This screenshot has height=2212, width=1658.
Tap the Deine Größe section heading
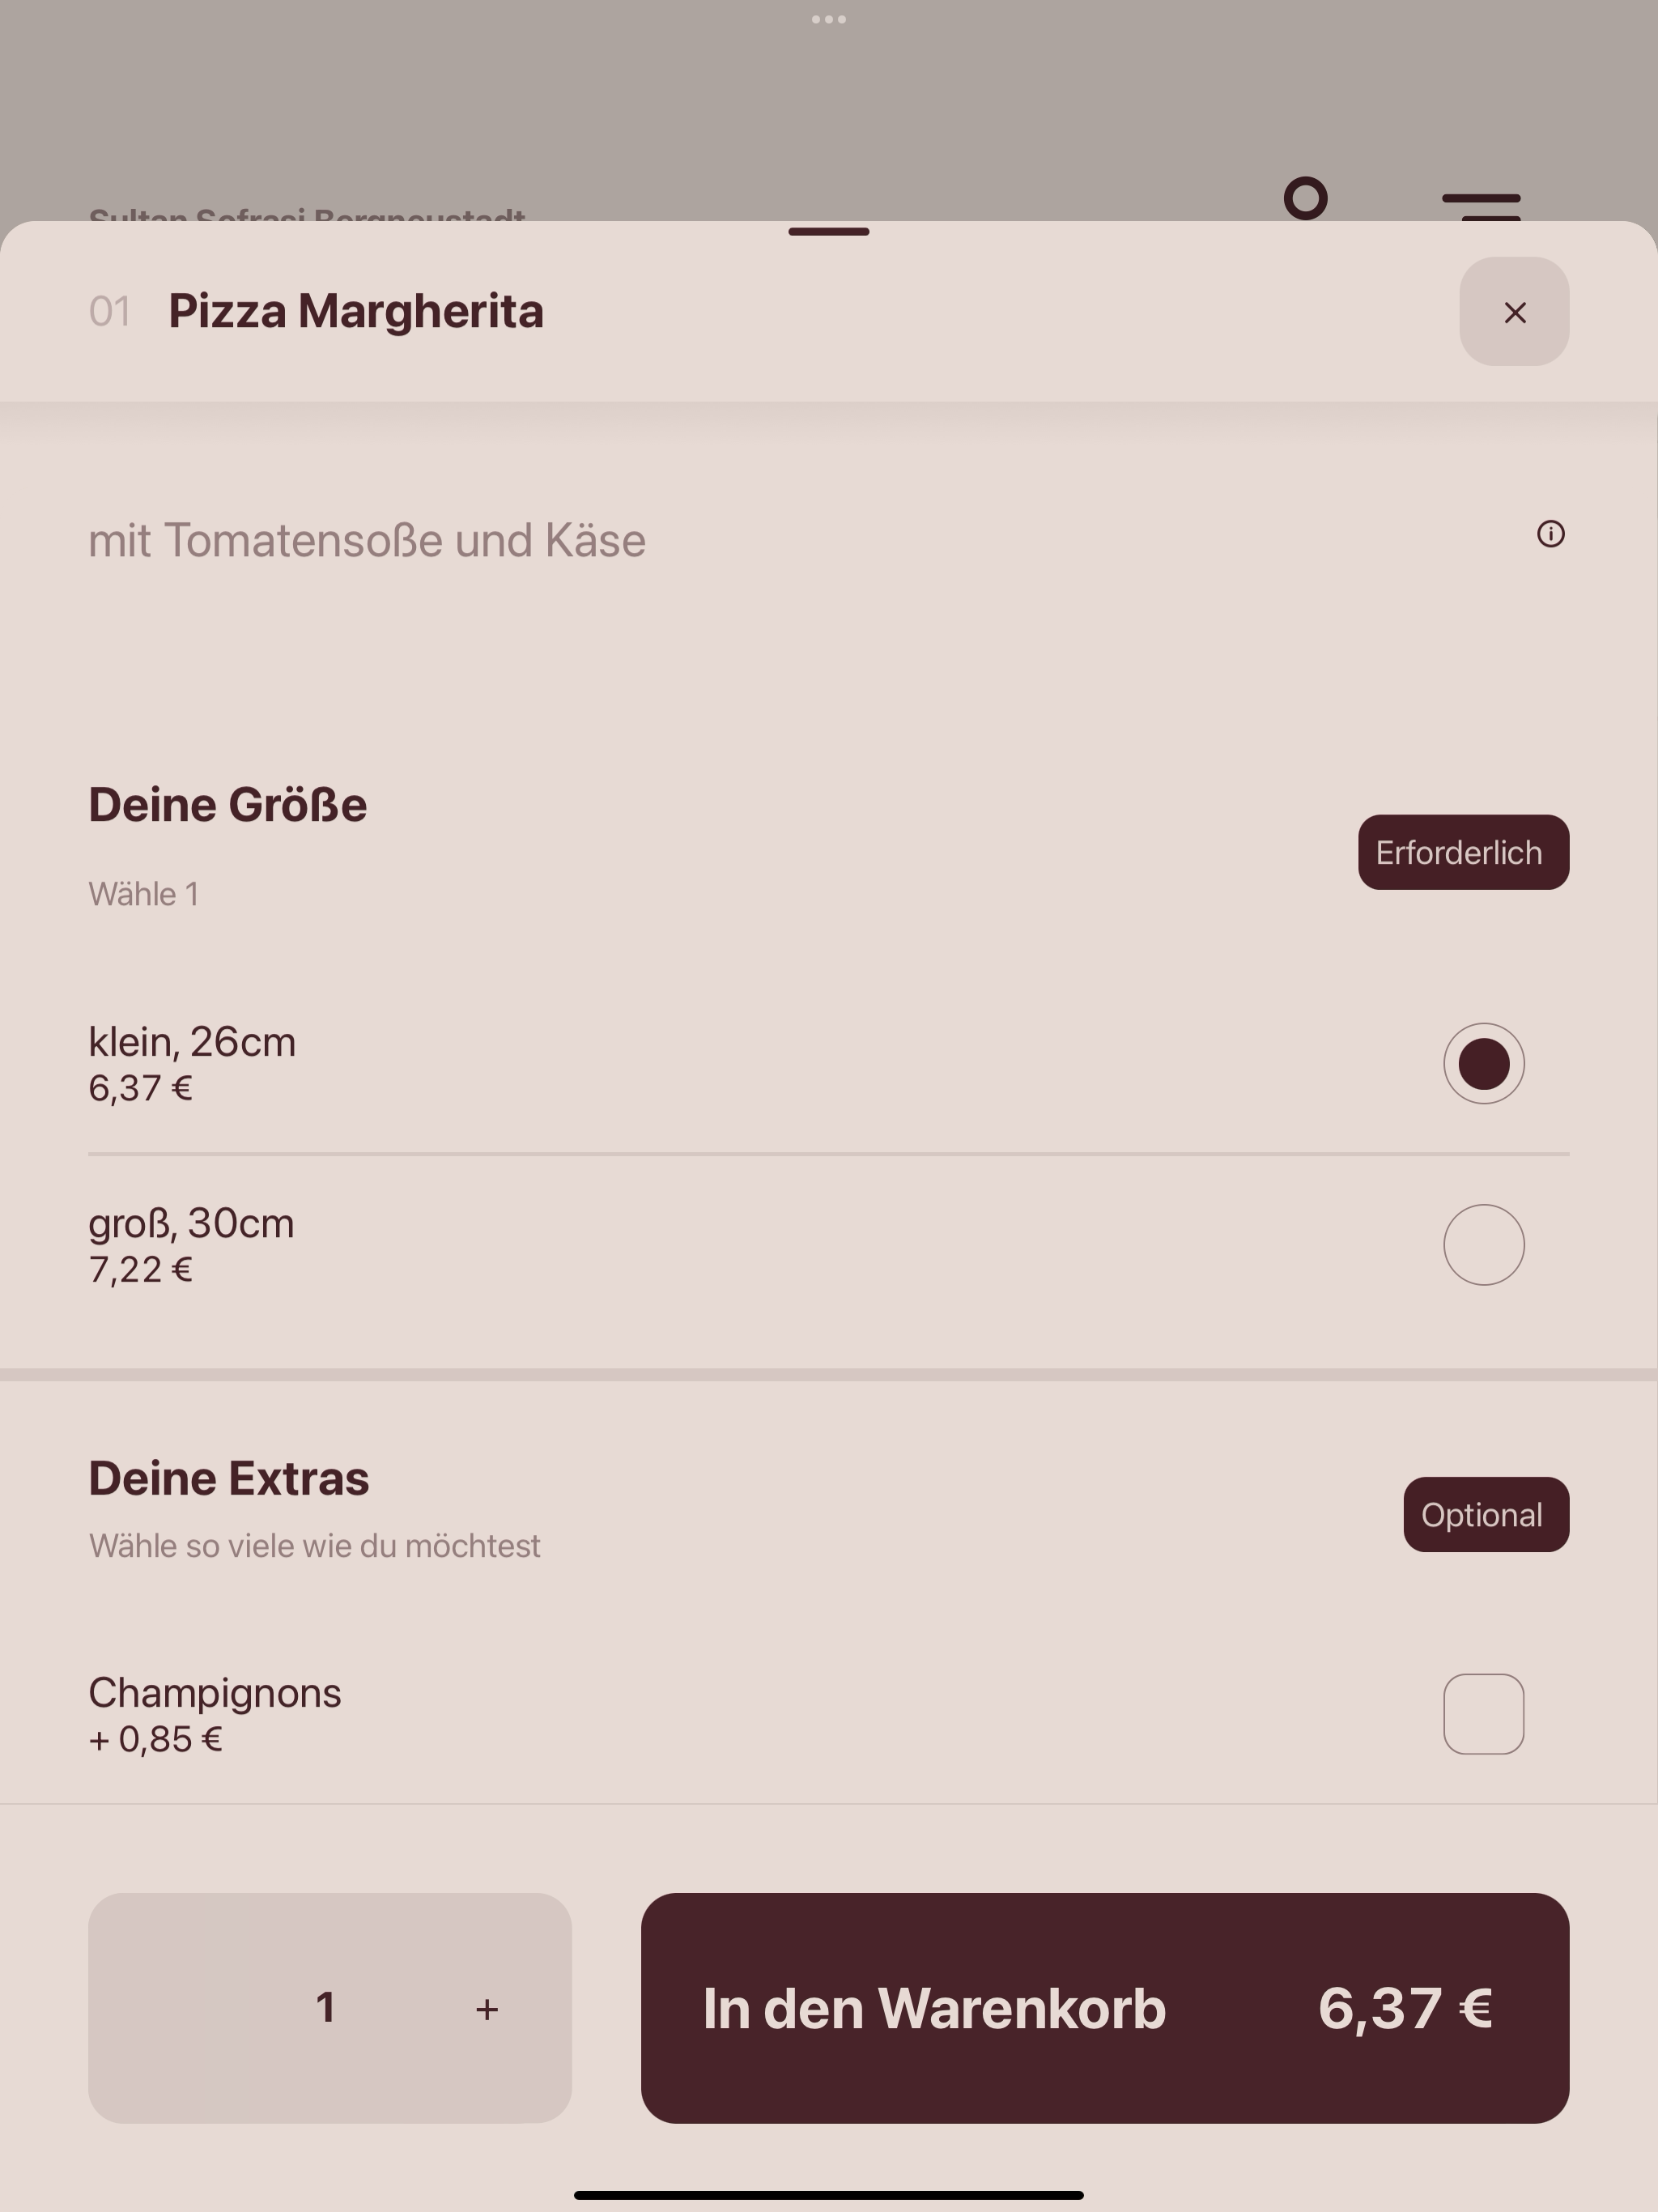click(x=228, y=804)
